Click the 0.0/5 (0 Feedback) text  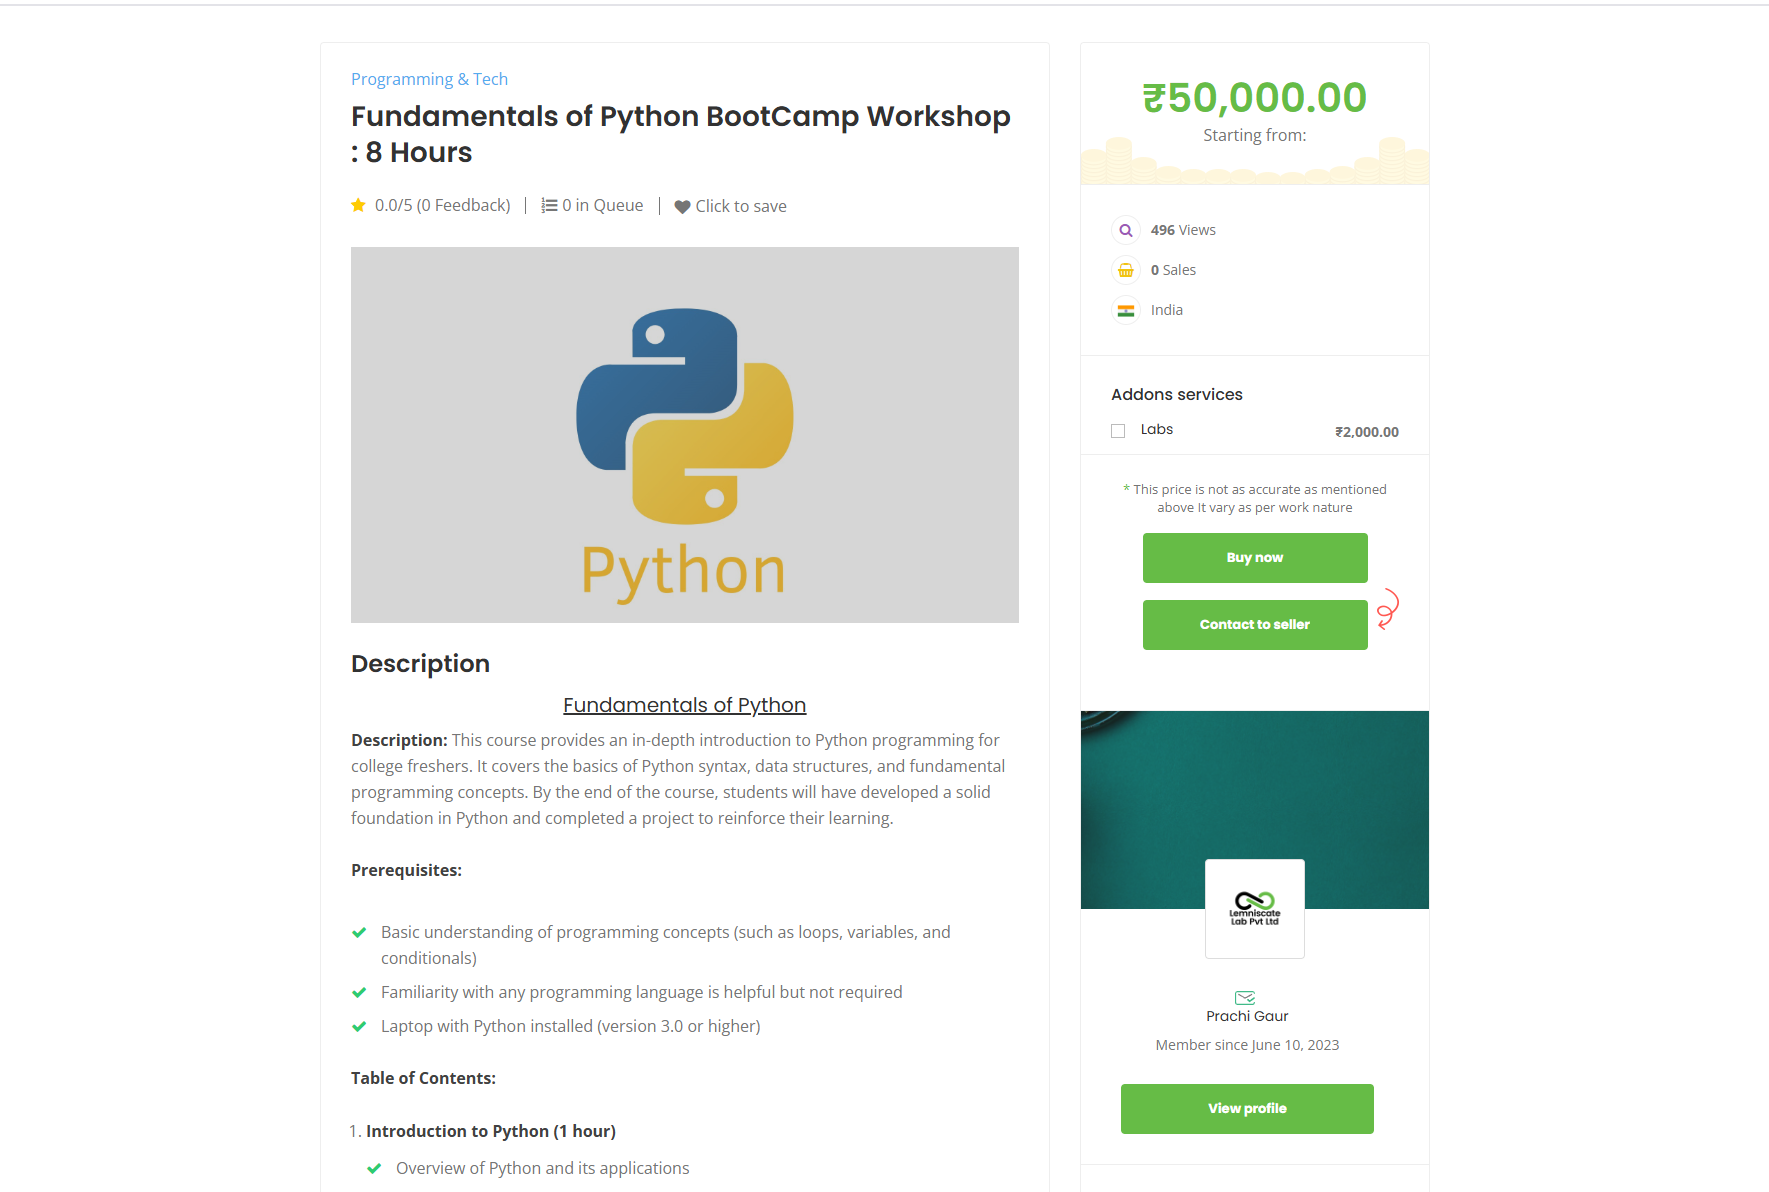click(443, 205)
